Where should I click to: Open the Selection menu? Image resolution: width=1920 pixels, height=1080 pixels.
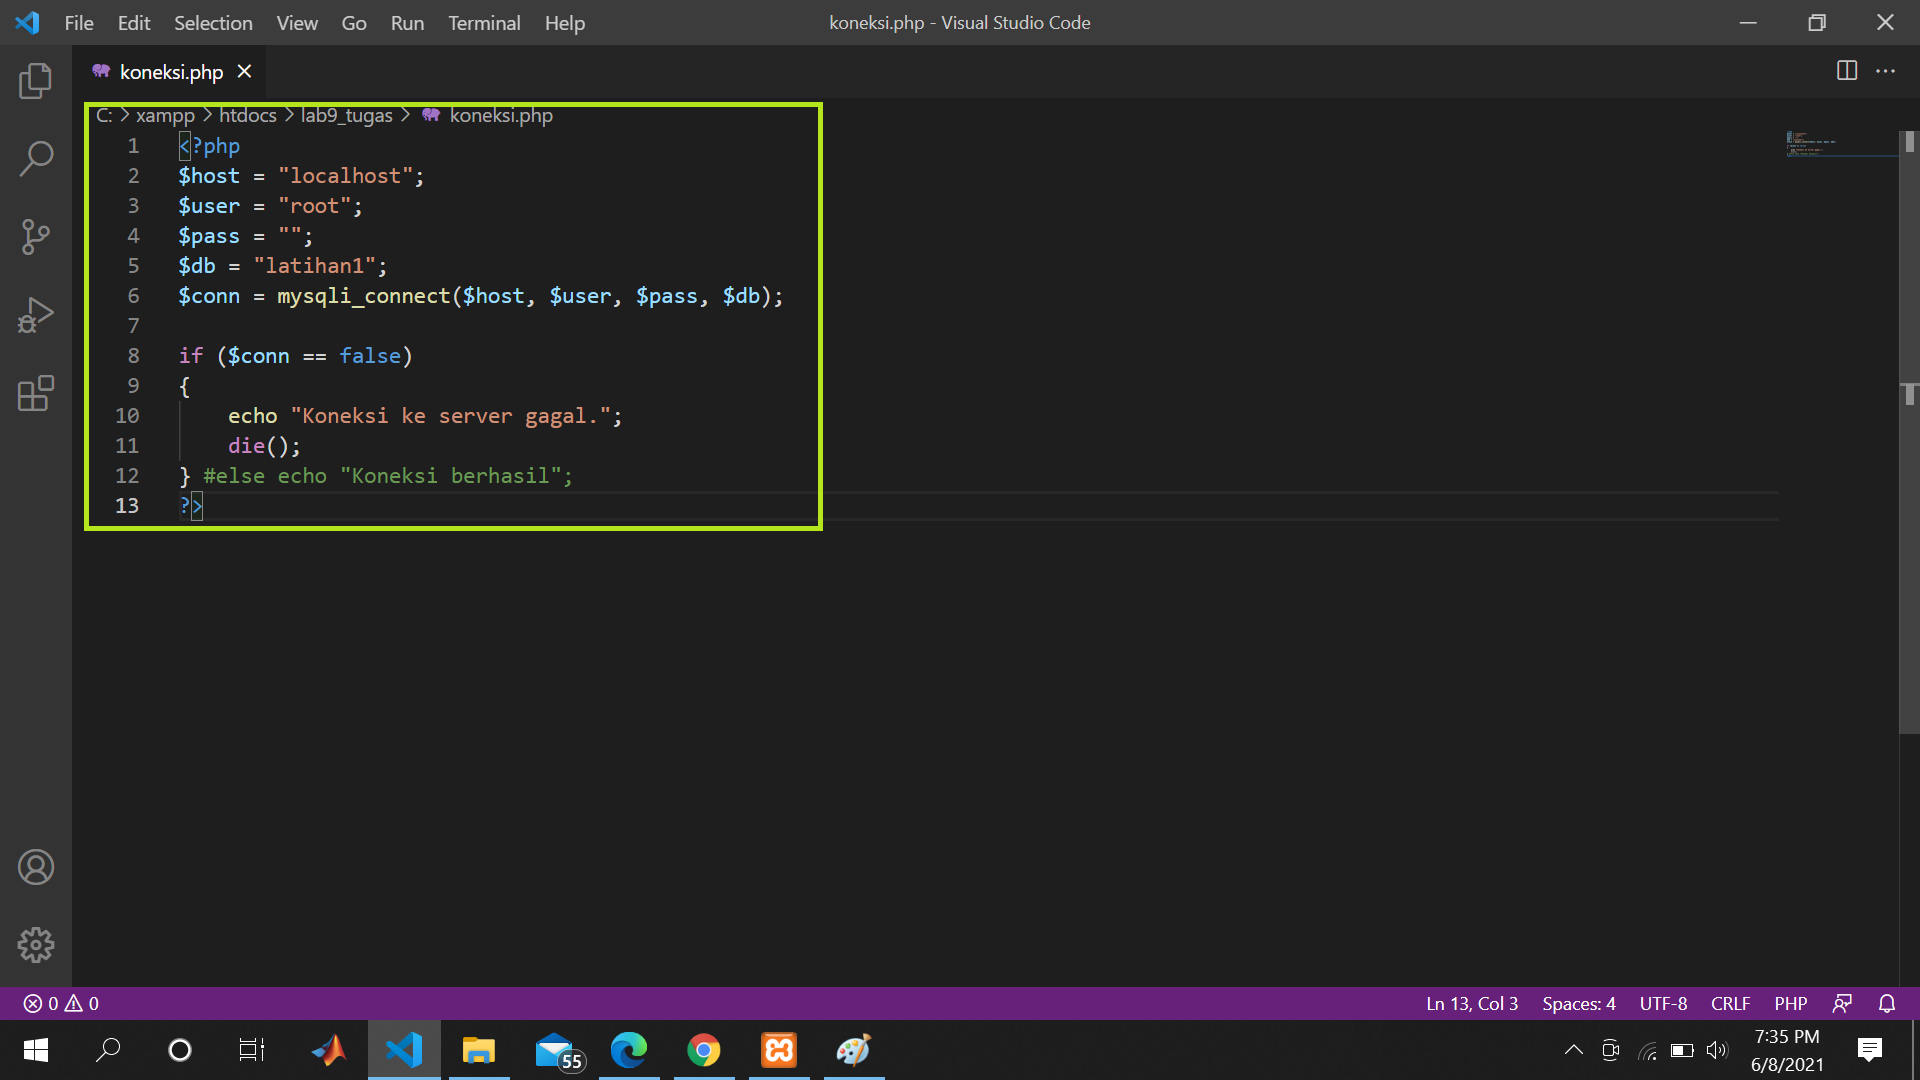(213, 22)
